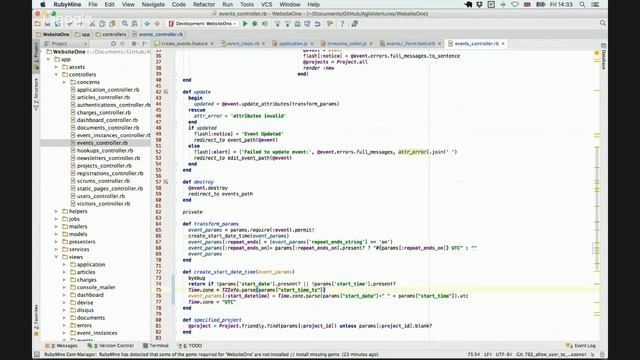Open macOS Spotlight search in menu bar

click(582, 4)
